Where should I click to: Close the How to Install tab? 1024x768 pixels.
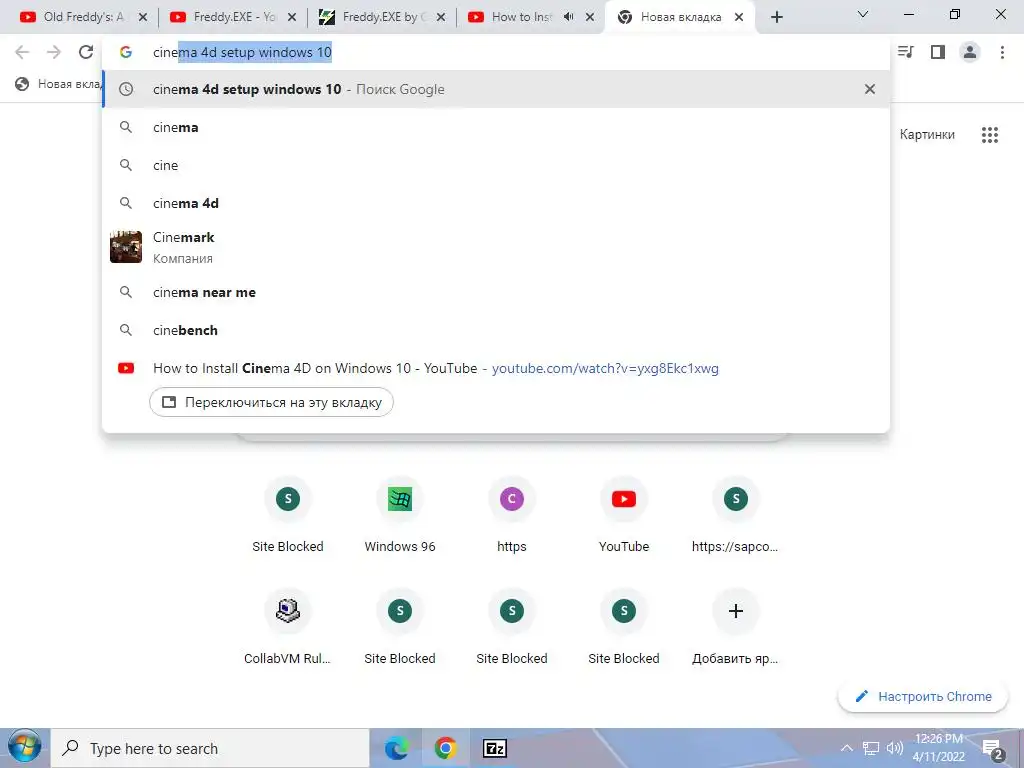[x=590, y=18]
